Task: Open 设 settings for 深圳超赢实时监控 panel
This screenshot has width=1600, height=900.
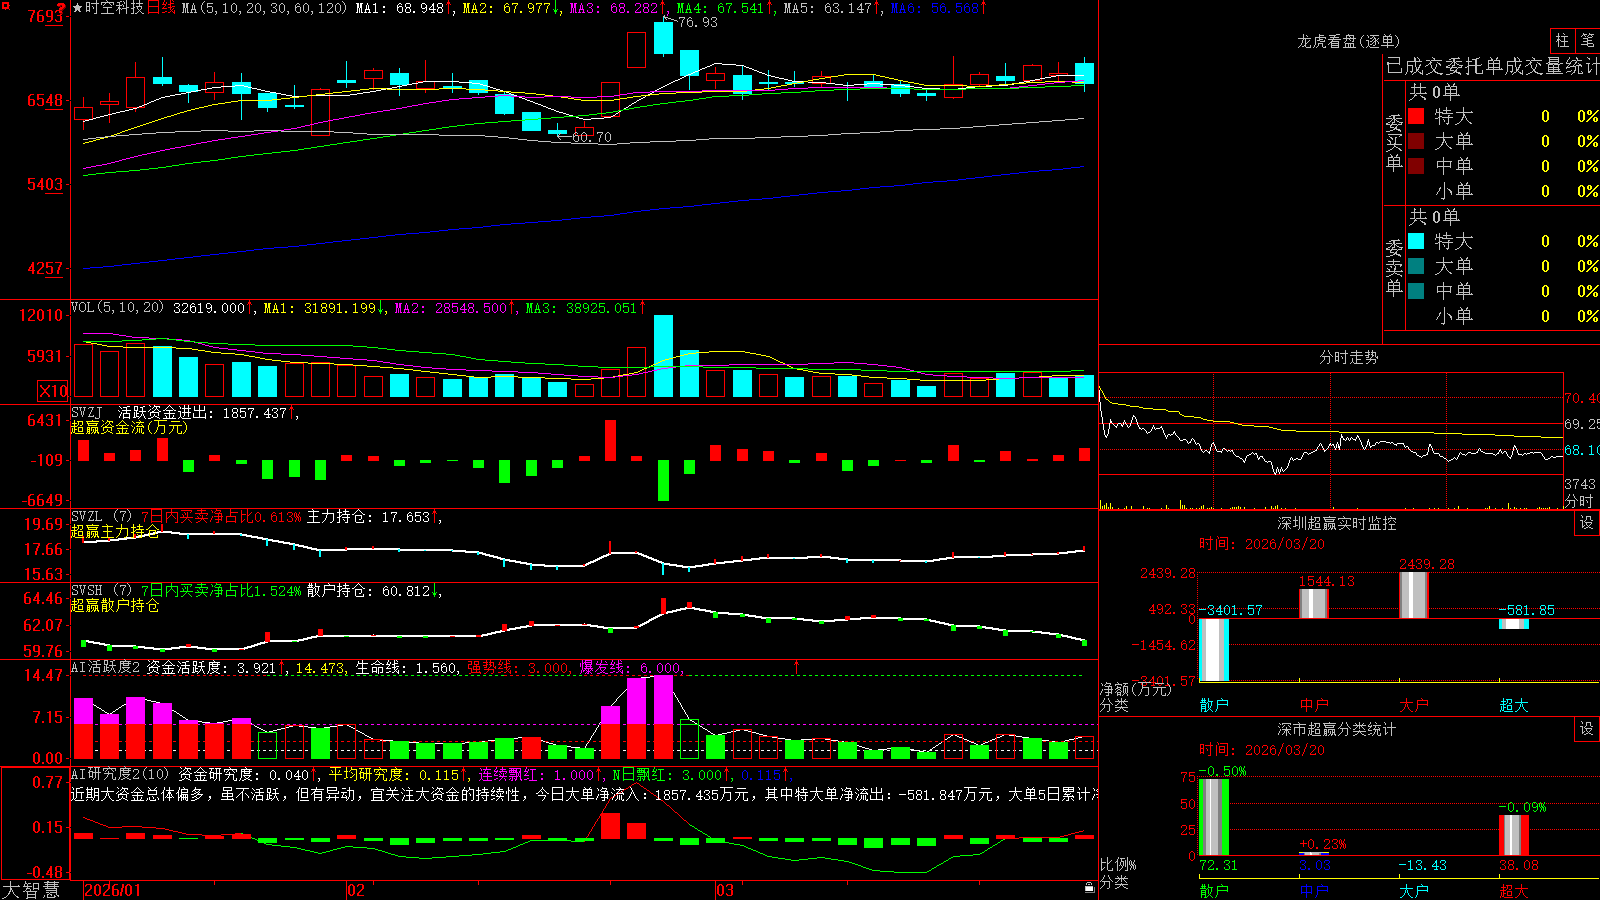Action: 1587,523
